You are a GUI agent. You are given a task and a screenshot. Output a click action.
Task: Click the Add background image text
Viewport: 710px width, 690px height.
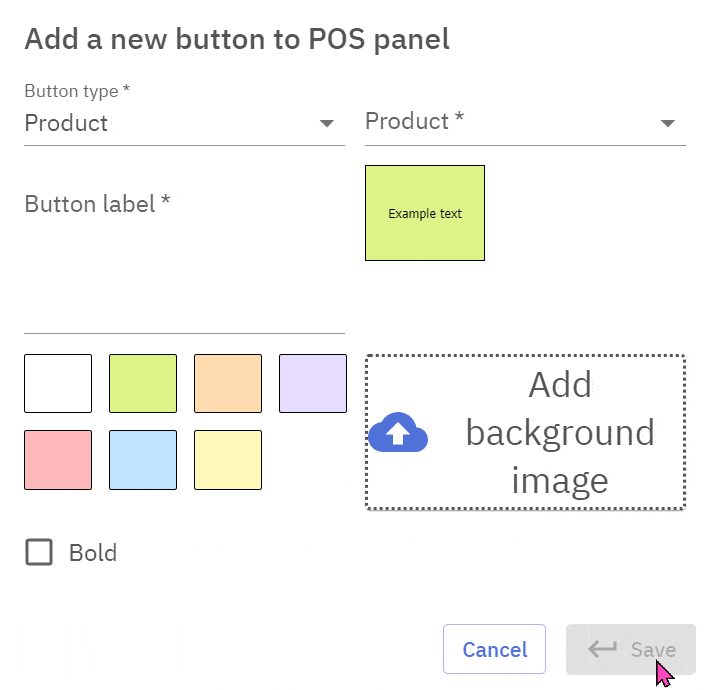tap(560, 432)
